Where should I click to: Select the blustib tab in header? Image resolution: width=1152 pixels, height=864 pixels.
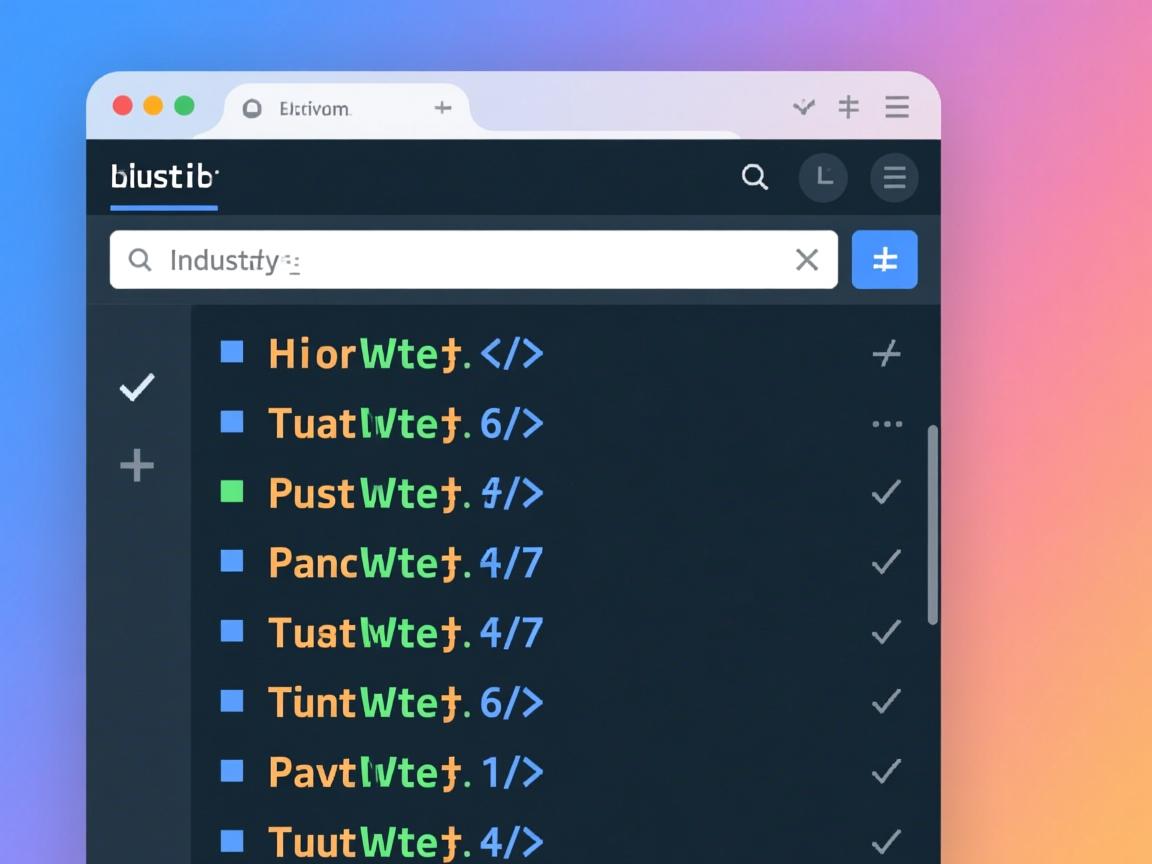pyautogui.click(x=164, y=178)
